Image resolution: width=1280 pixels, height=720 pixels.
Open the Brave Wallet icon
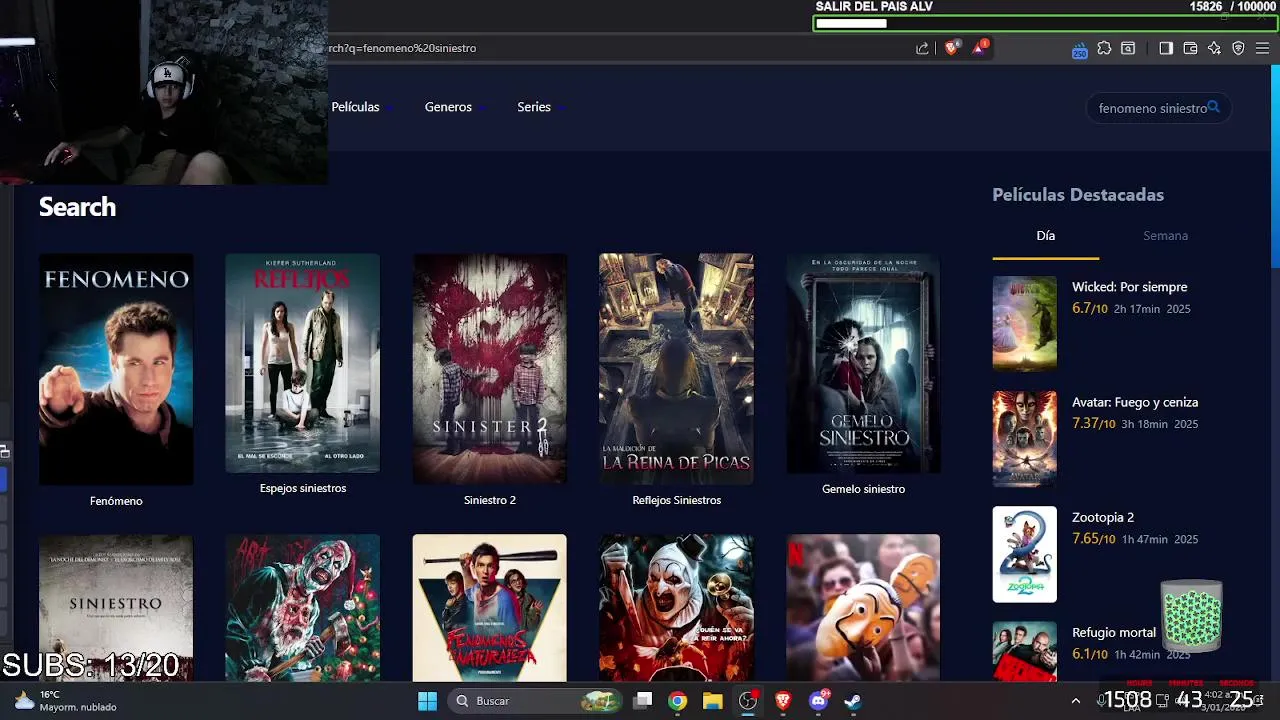point(1190,48)
